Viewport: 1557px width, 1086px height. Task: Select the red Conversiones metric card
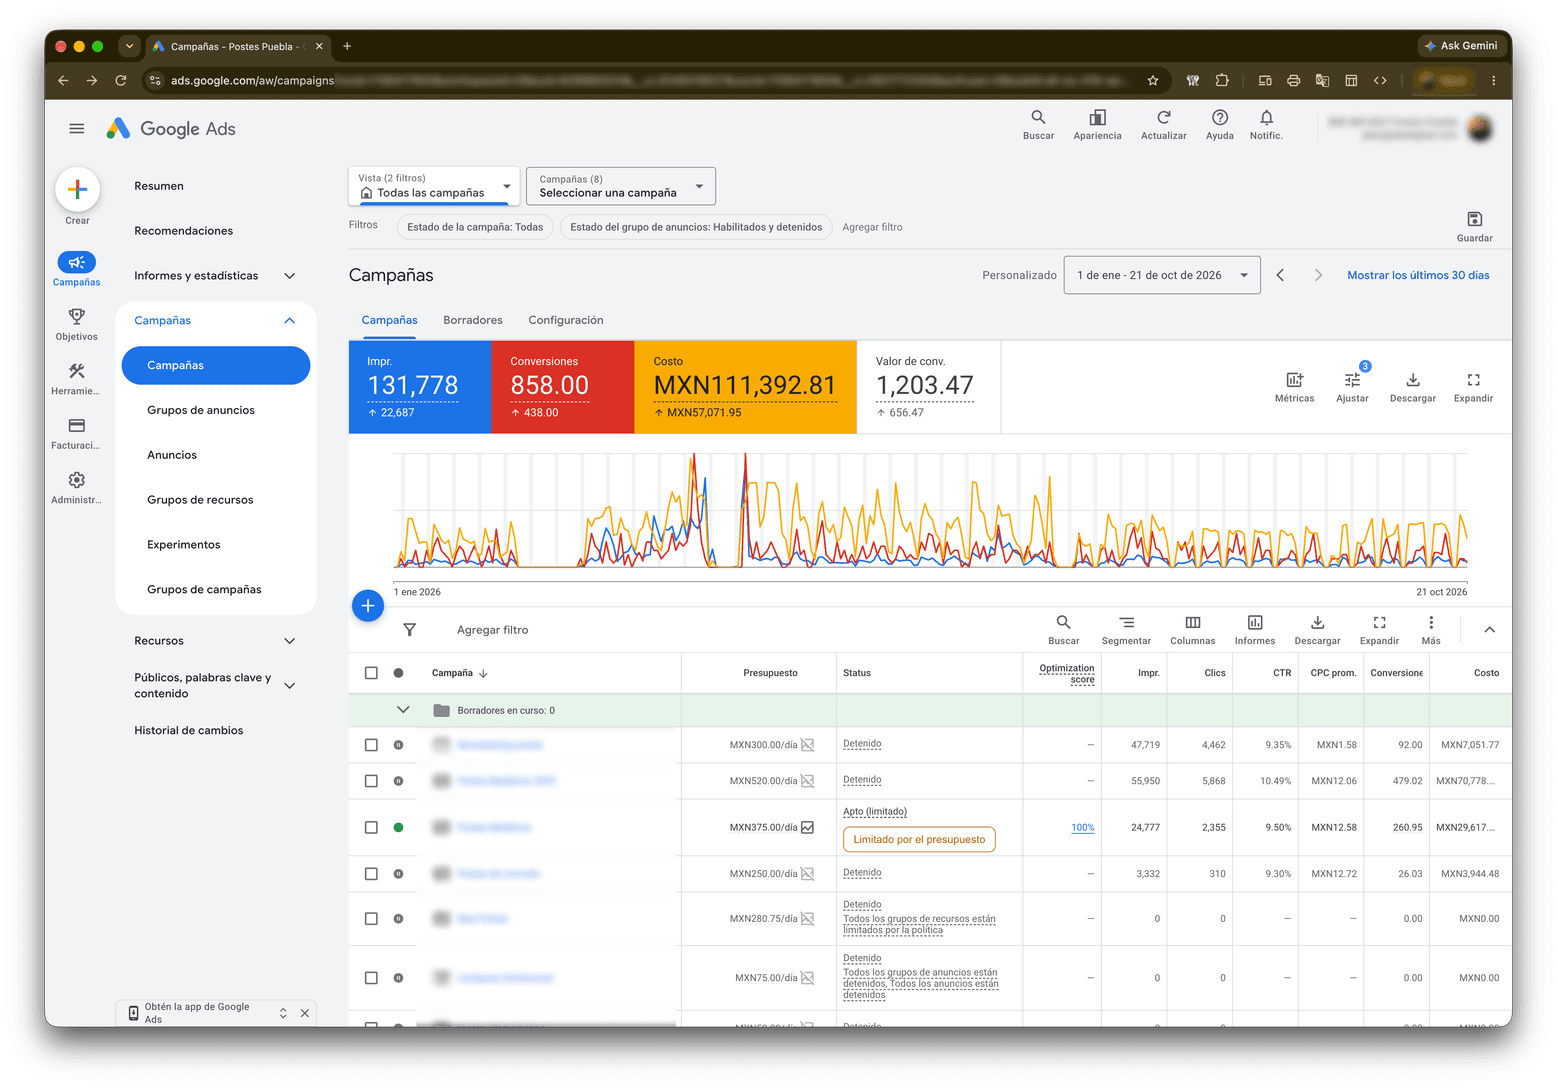tap(562, 387)
